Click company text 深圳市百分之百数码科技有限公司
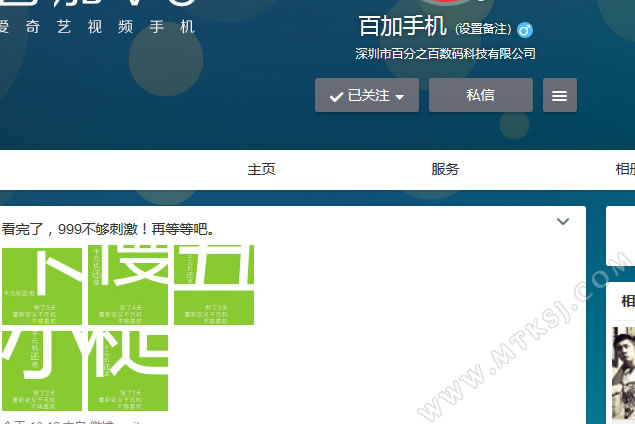 [x=445, y=53]
